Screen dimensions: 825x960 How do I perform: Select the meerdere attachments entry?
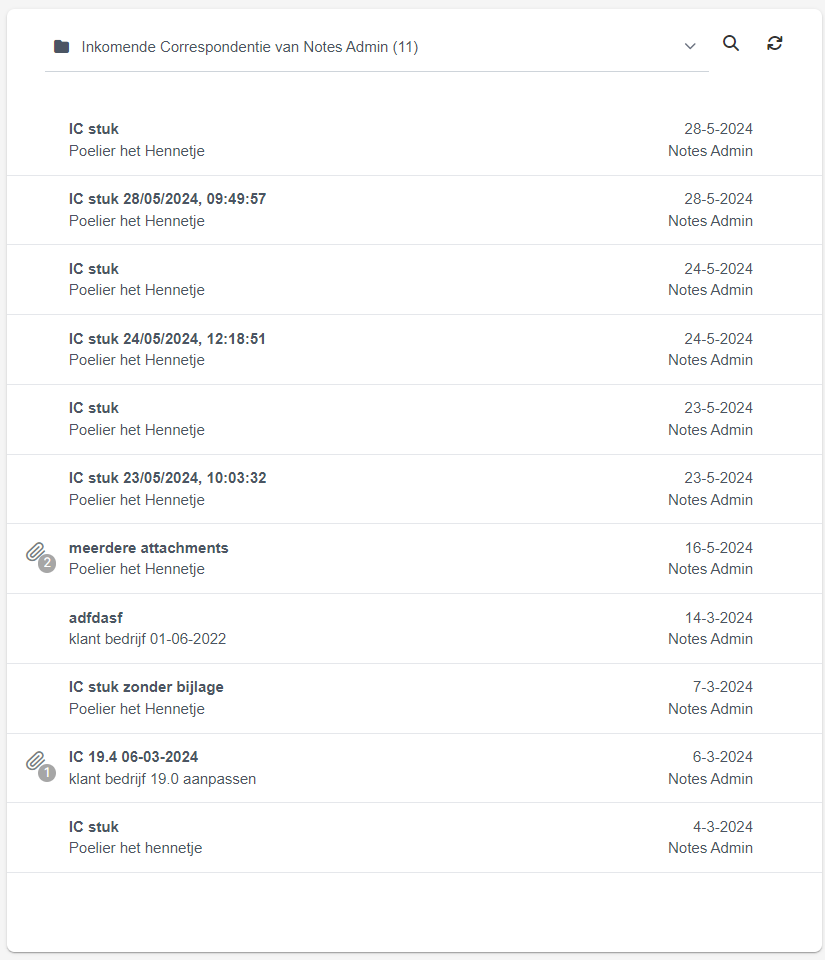[414, 558]
